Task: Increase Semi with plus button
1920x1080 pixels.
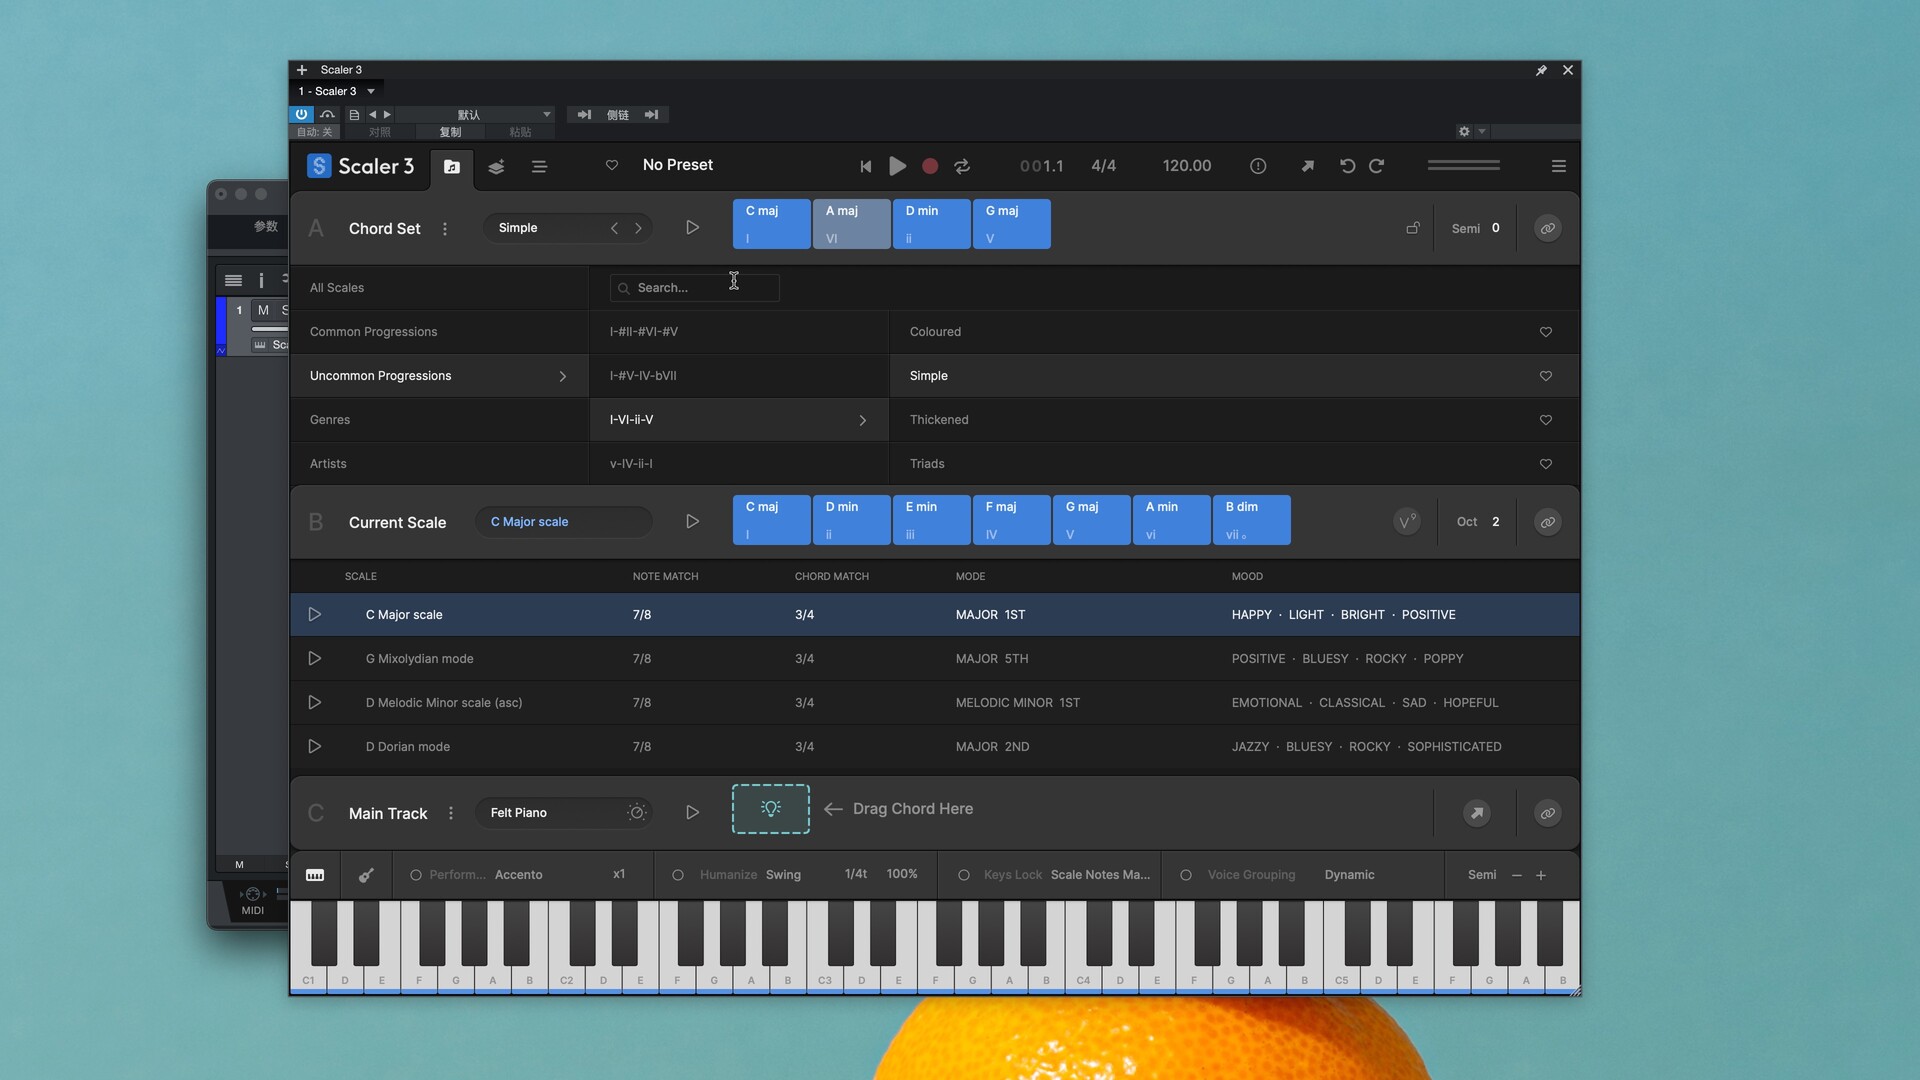Action: (x=1541, y=875)
